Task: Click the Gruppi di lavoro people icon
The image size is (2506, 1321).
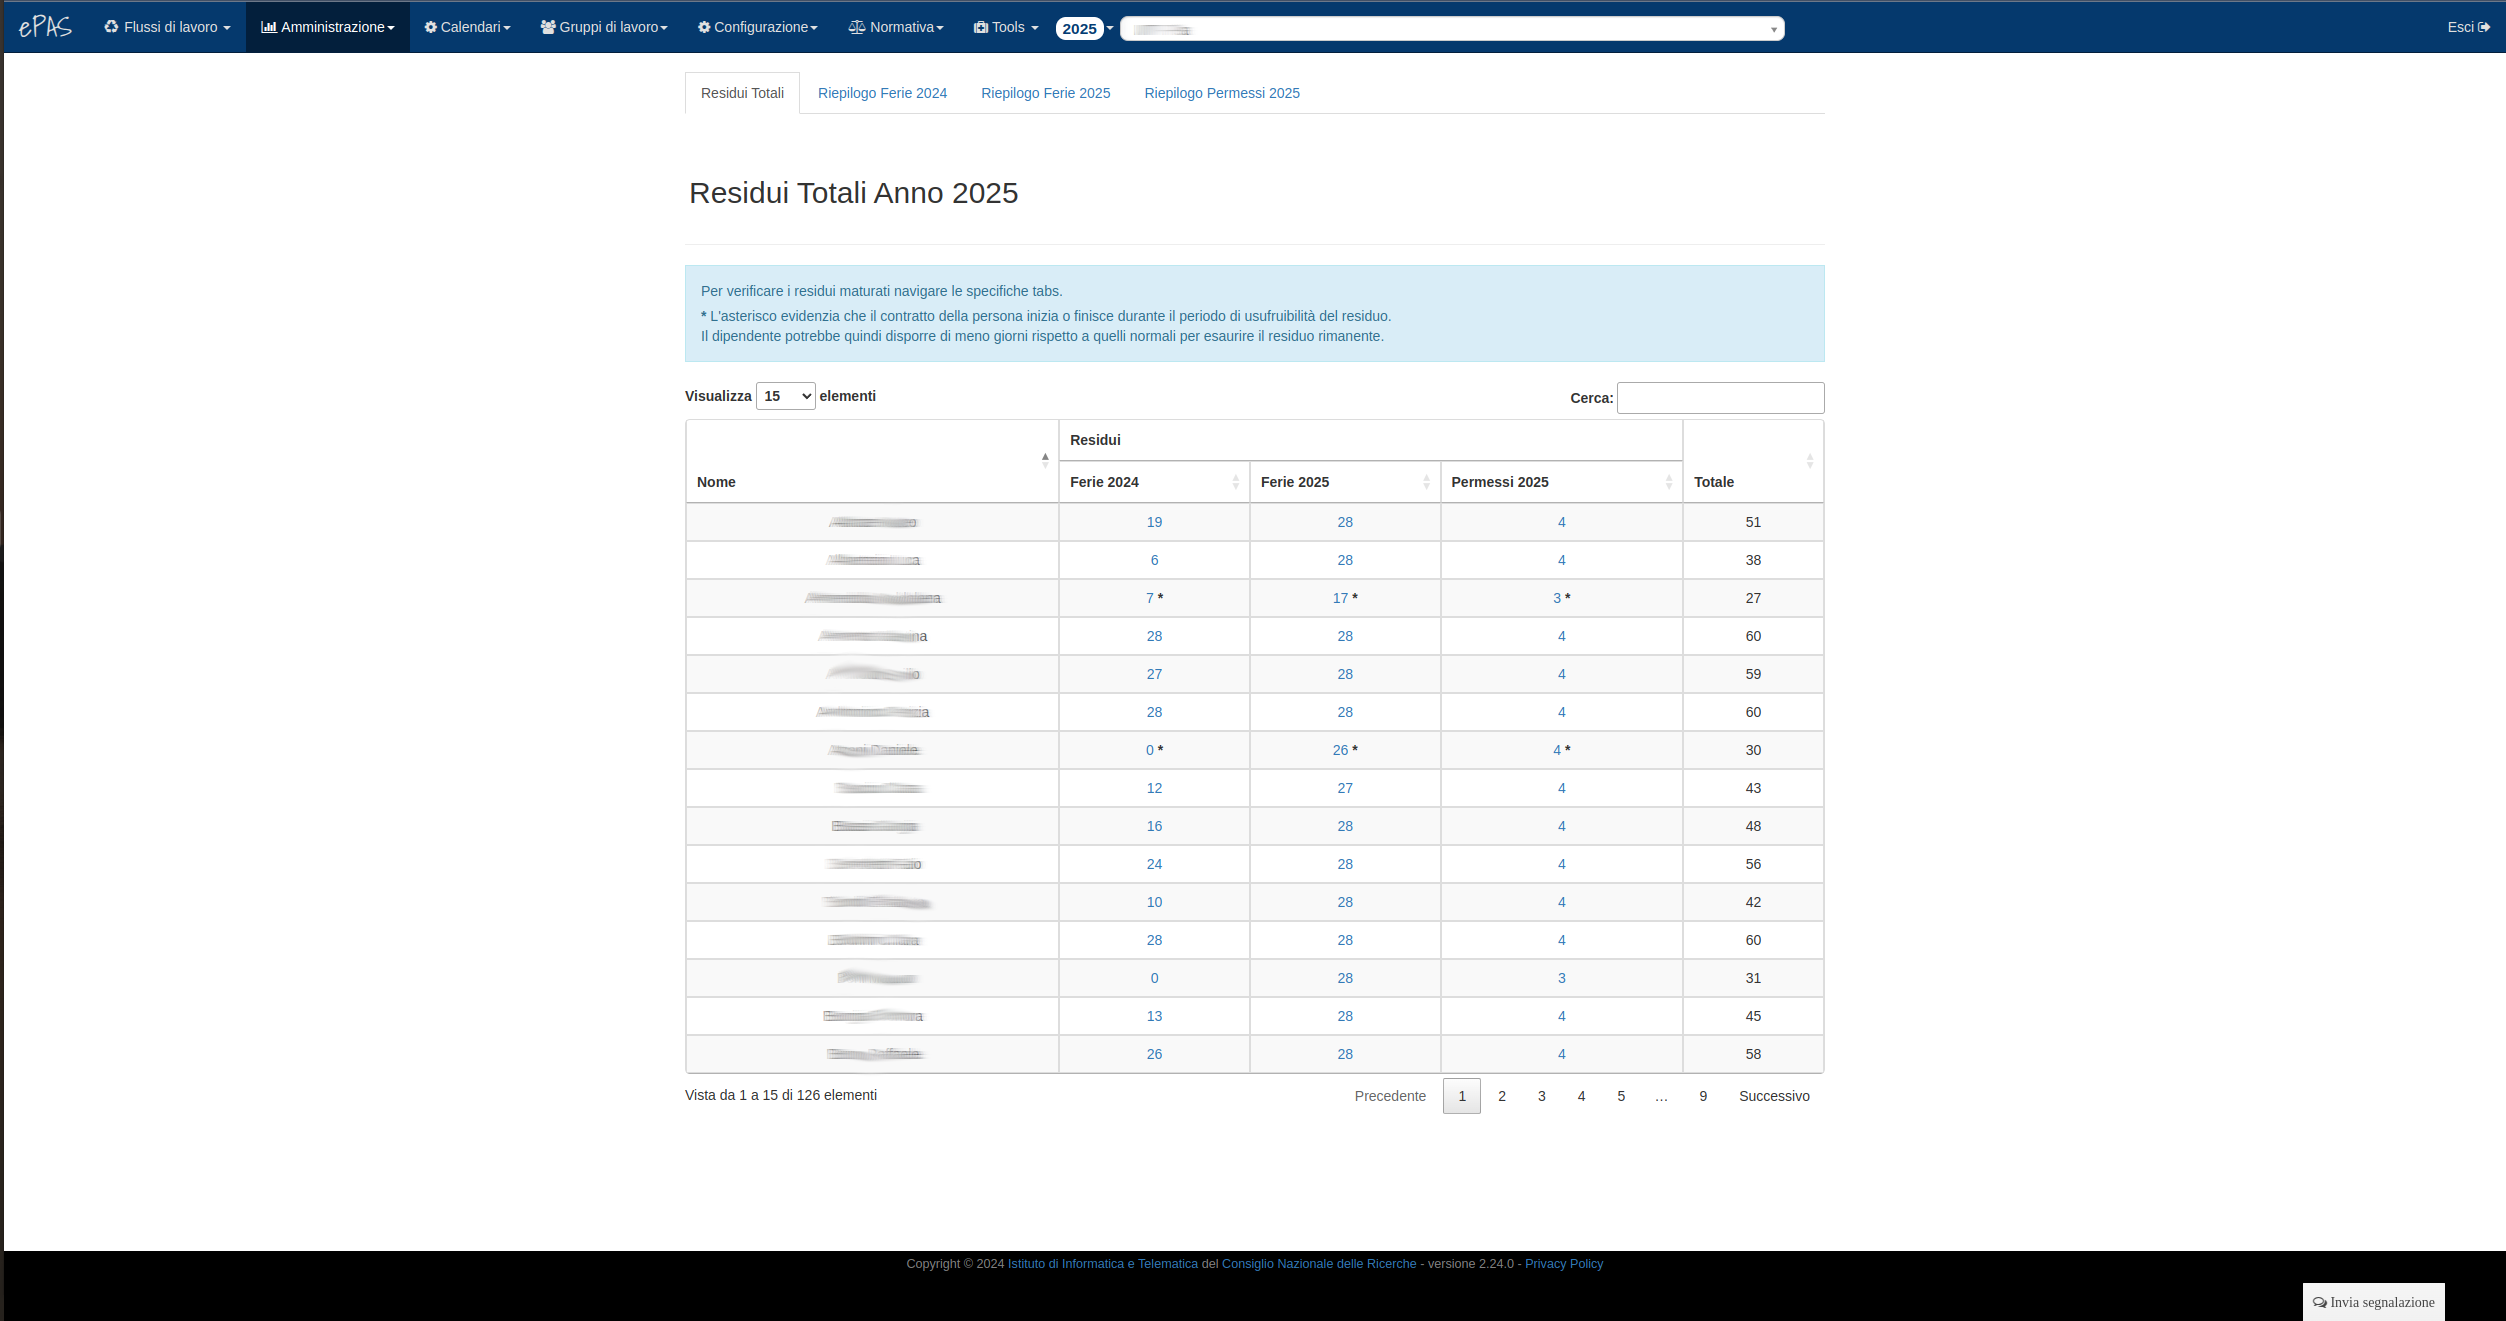Action: [548, 27]
